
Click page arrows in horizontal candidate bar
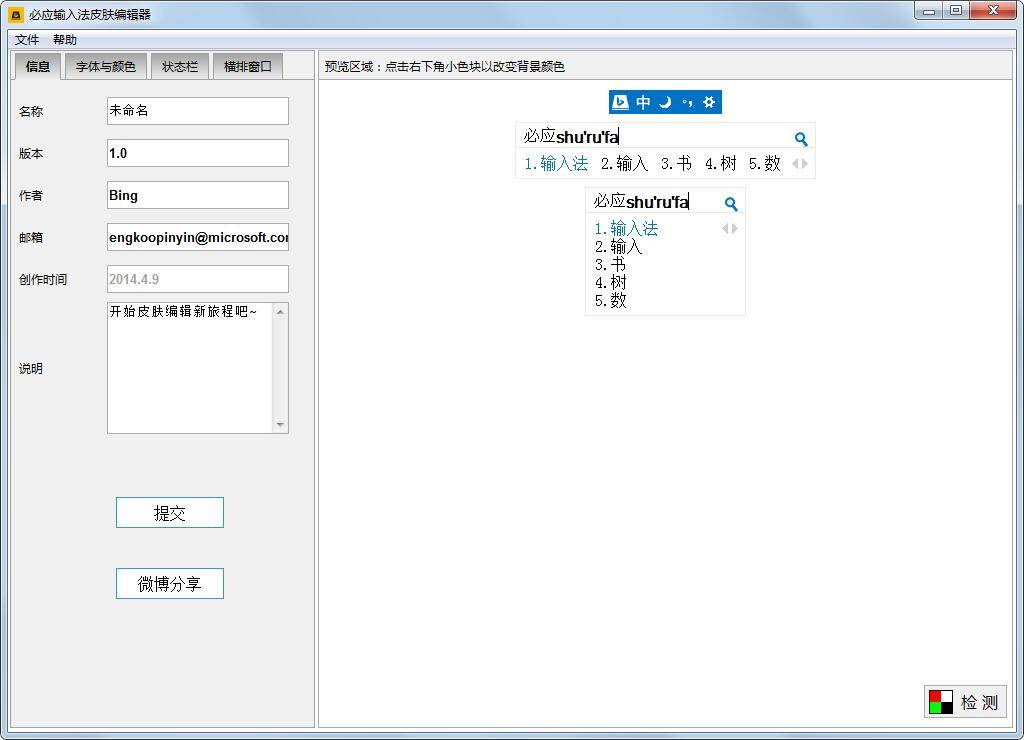coord(800,164)
